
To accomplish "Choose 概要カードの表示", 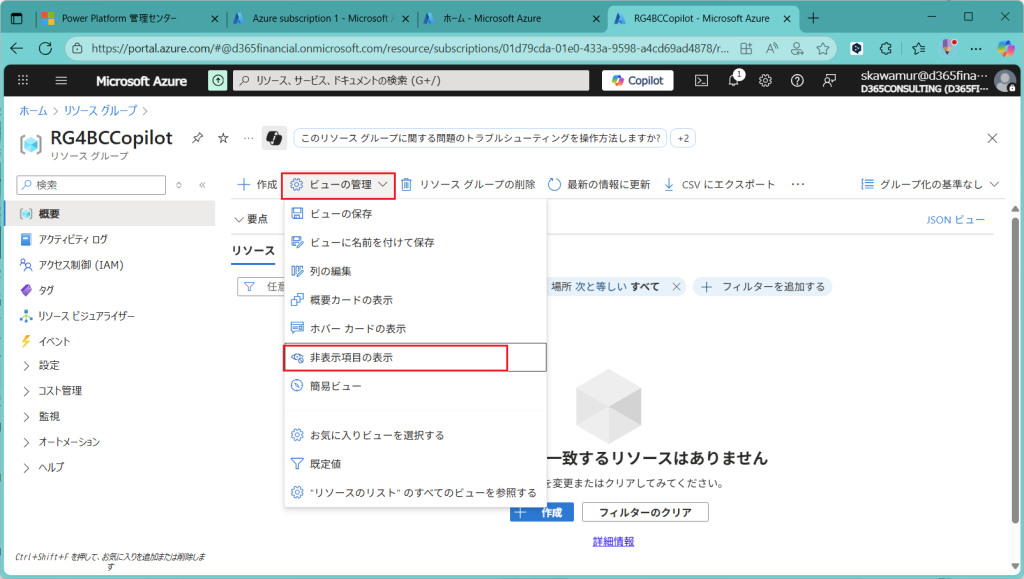I will coord(415,300).
